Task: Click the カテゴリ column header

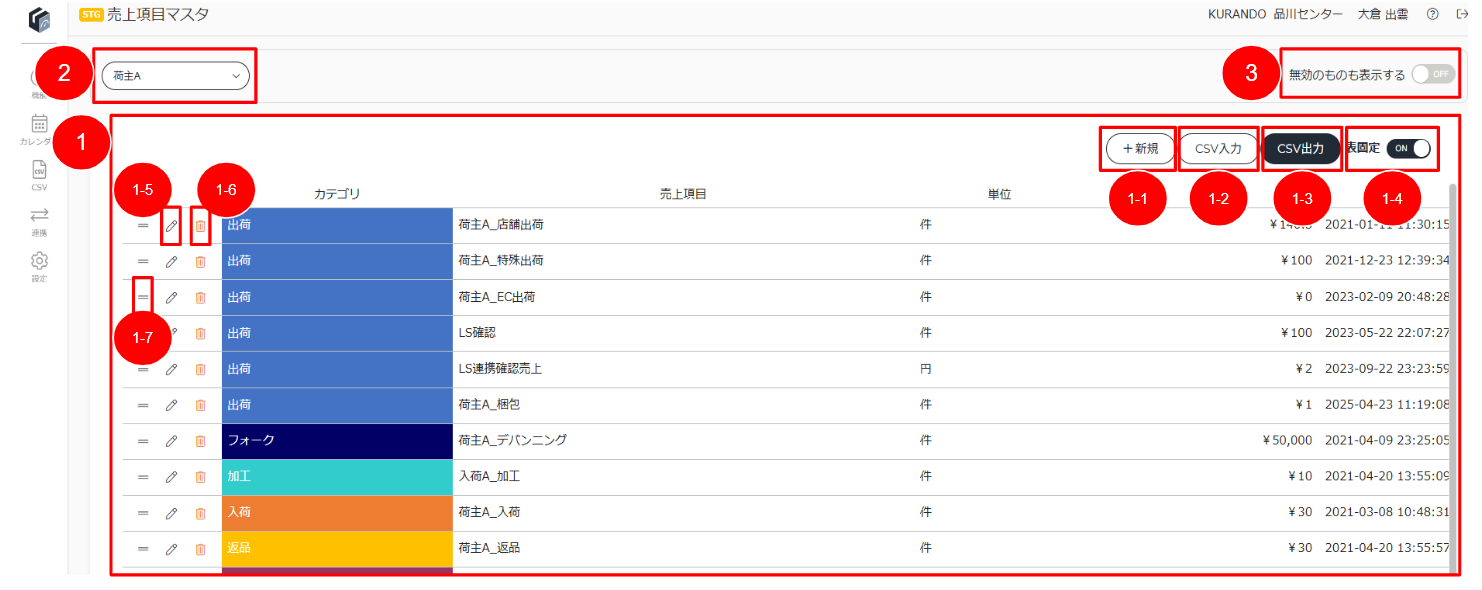Action: 337,194
